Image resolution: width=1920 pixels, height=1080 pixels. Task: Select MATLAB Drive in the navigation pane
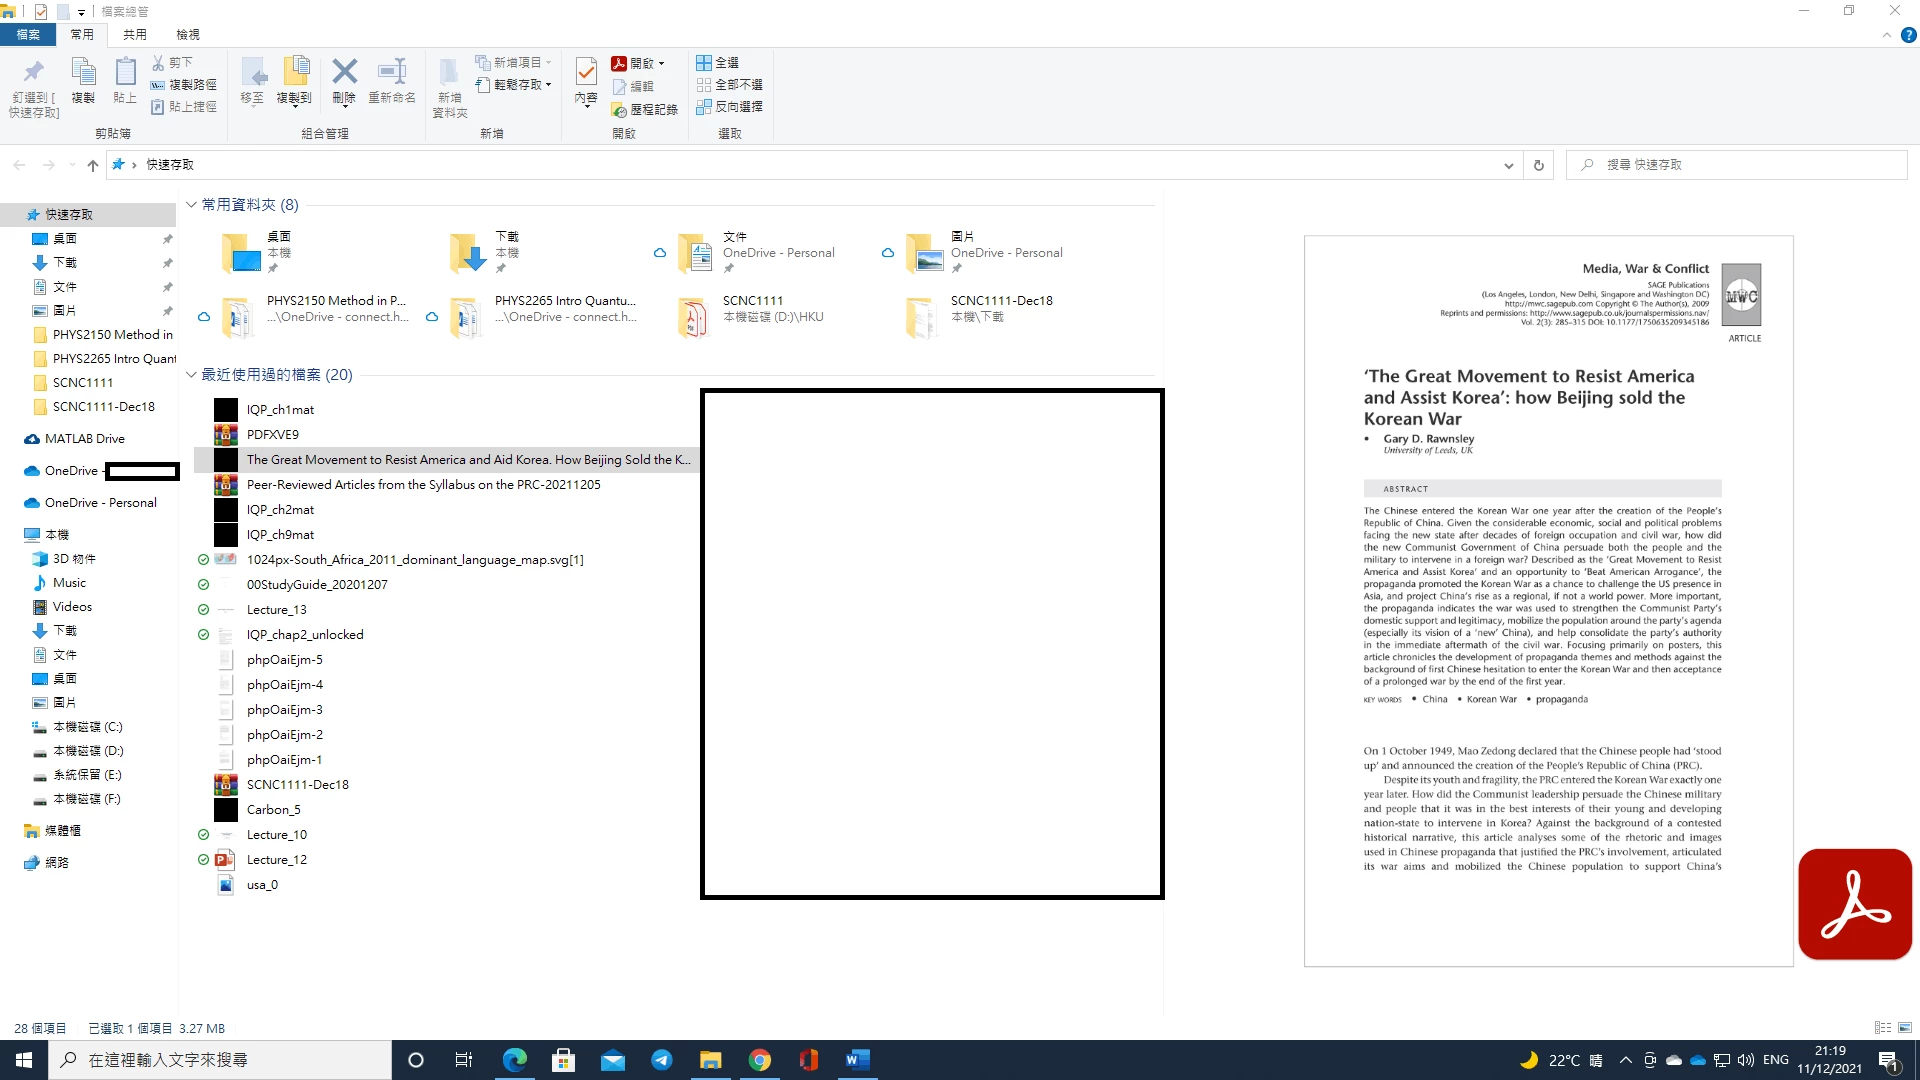point(84,439)
